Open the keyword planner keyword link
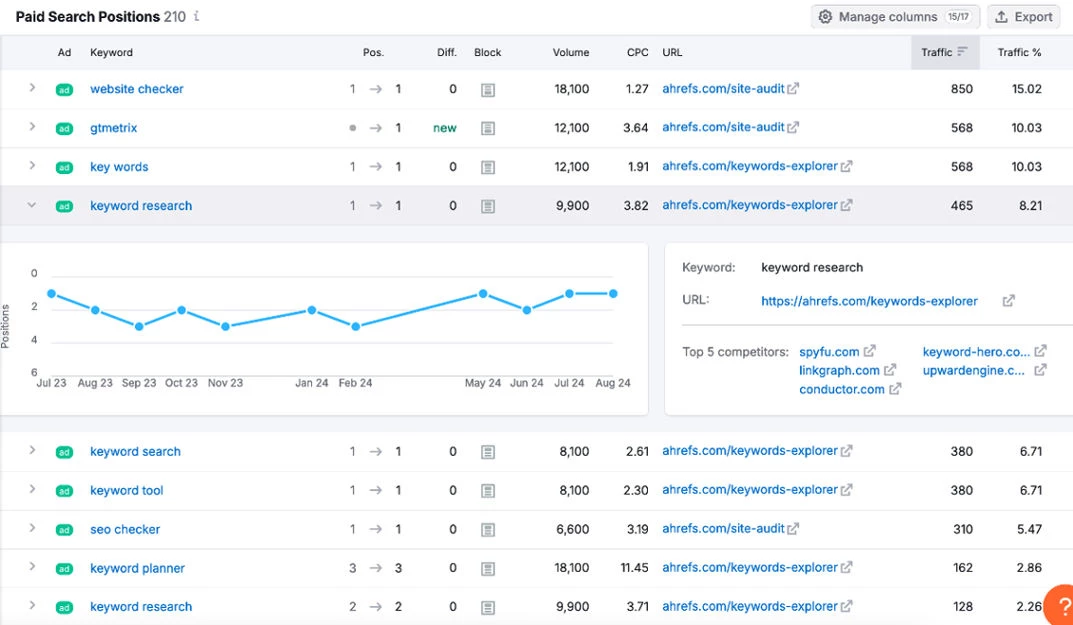1073x625 pixels. click(138, 568)
